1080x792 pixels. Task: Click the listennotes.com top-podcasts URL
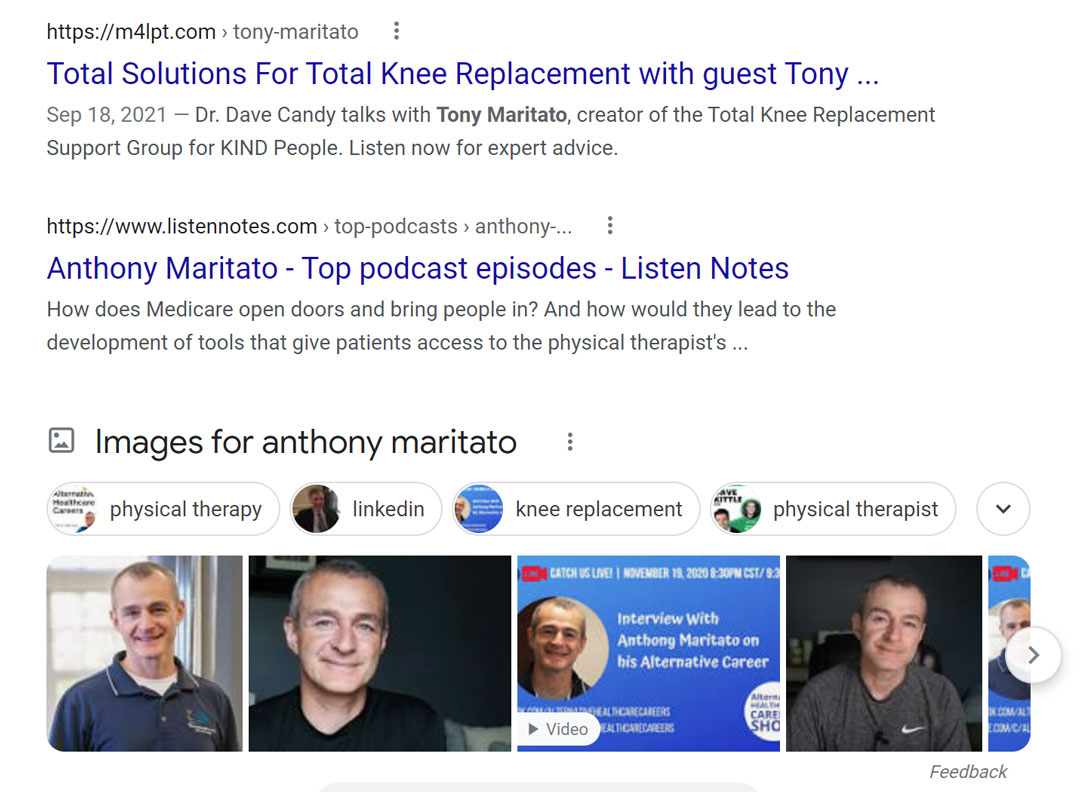pos(309,226)
